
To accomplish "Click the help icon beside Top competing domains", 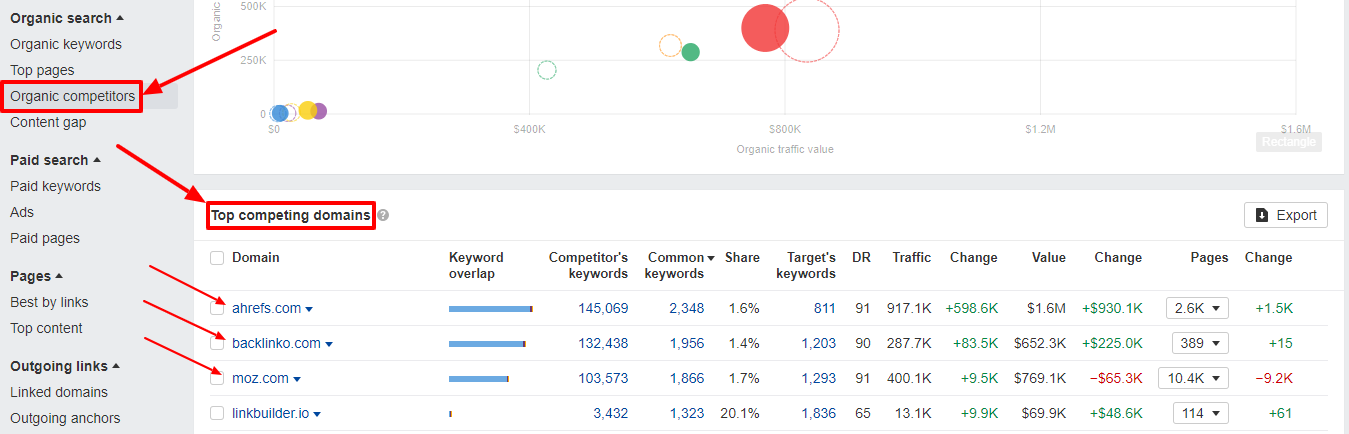I will [383, 215].
